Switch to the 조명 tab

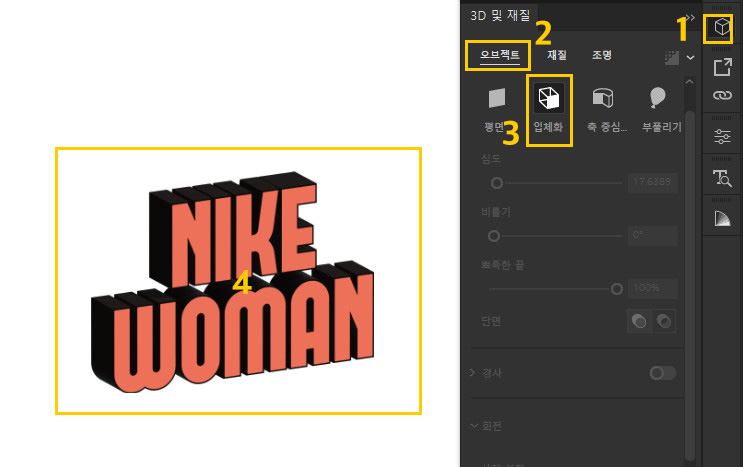[x=602, y=55]
